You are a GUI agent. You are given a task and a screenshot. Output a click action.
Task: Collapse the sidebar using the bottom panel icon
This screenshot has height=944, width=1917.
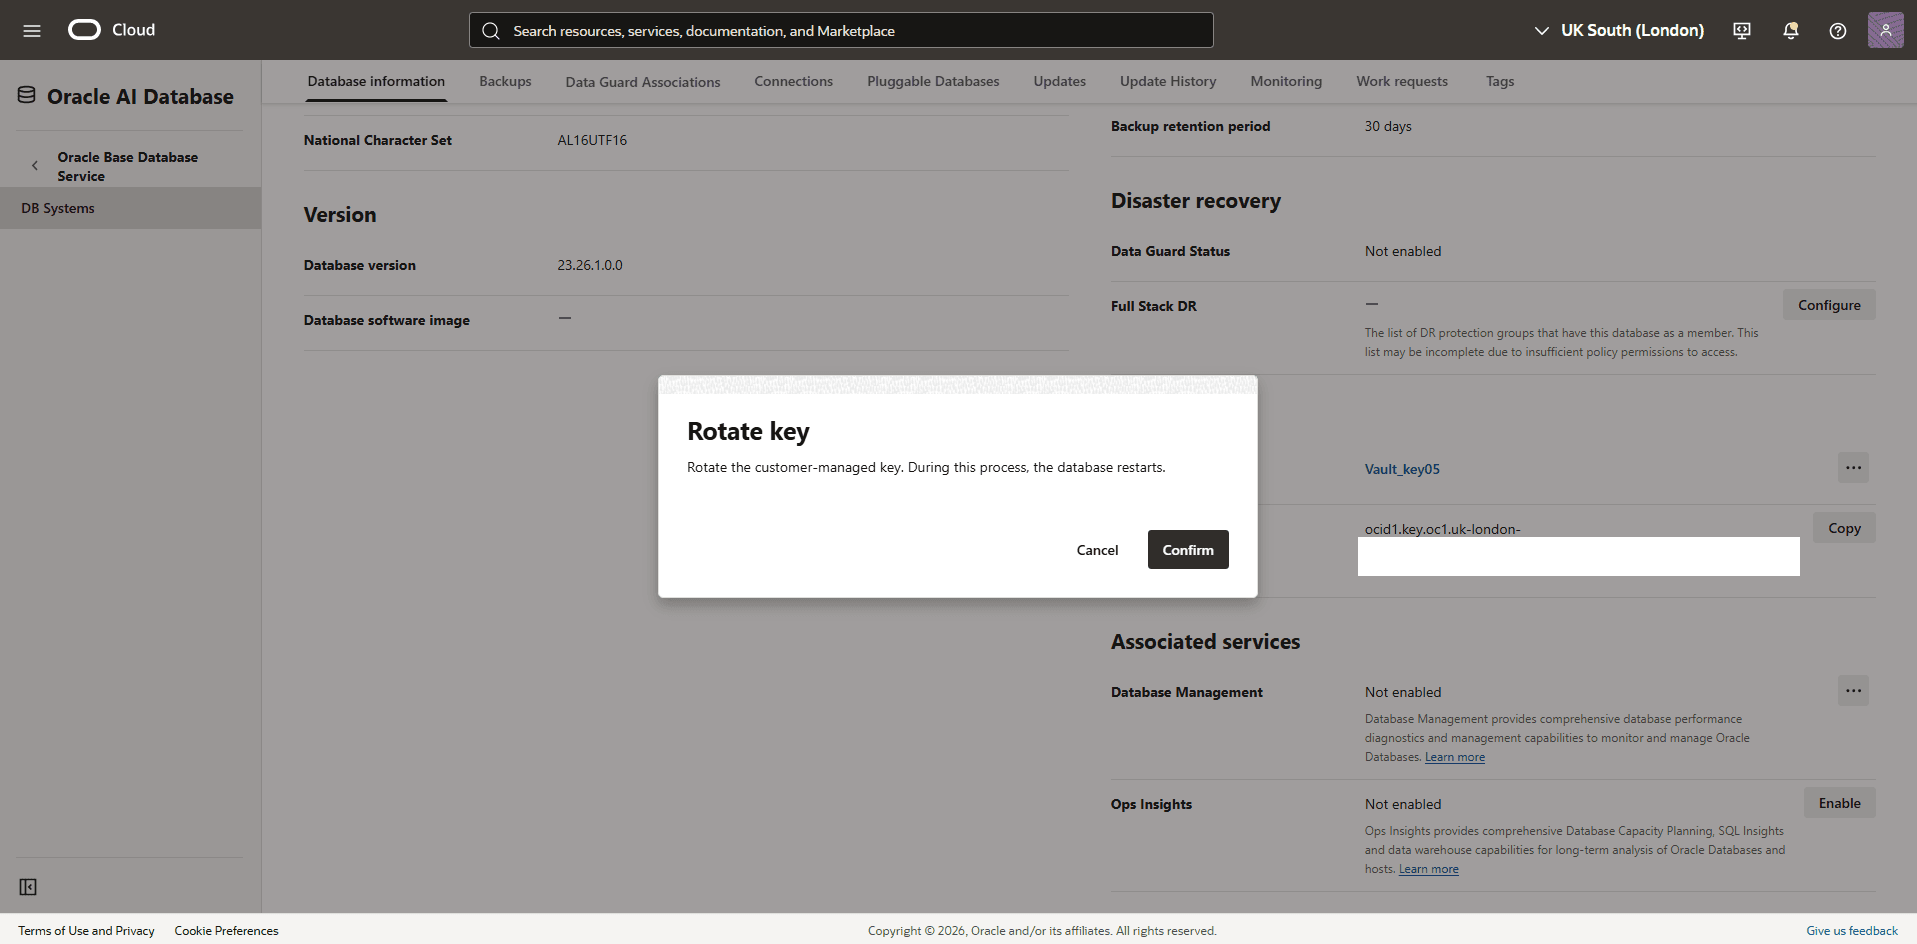point(28,887)
